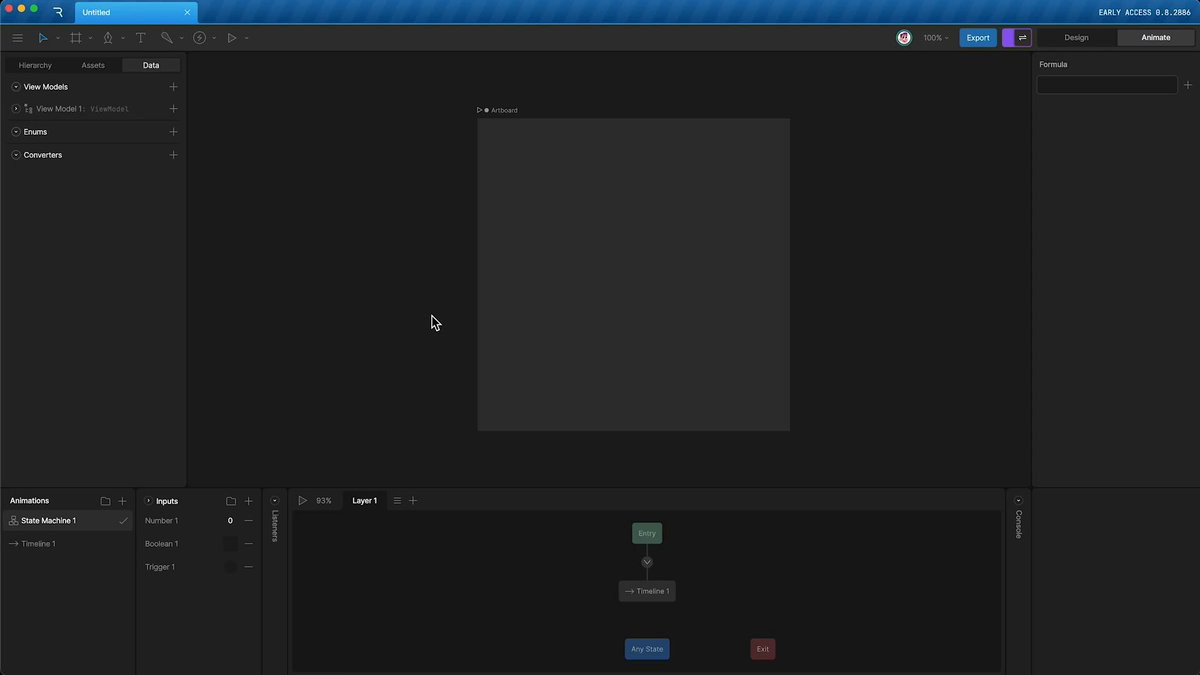Image resolution: width=1200 pixels, height=675 pixels.
Task: Click the user avatar icon
Action: point(904,38)
